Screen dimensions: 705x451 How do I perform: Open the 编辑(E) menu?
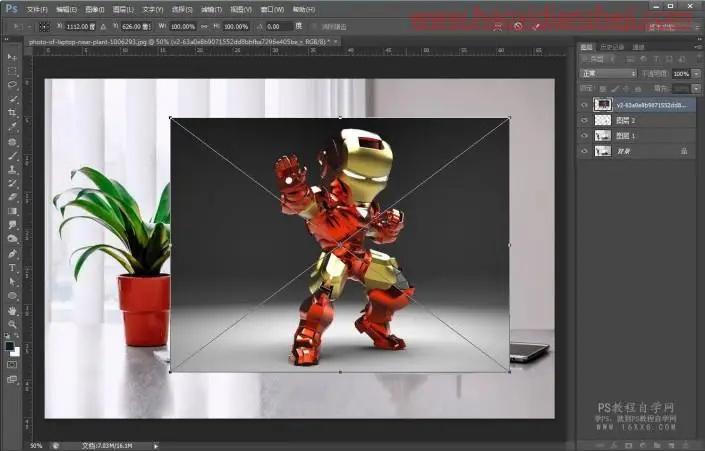click(67, 9)
